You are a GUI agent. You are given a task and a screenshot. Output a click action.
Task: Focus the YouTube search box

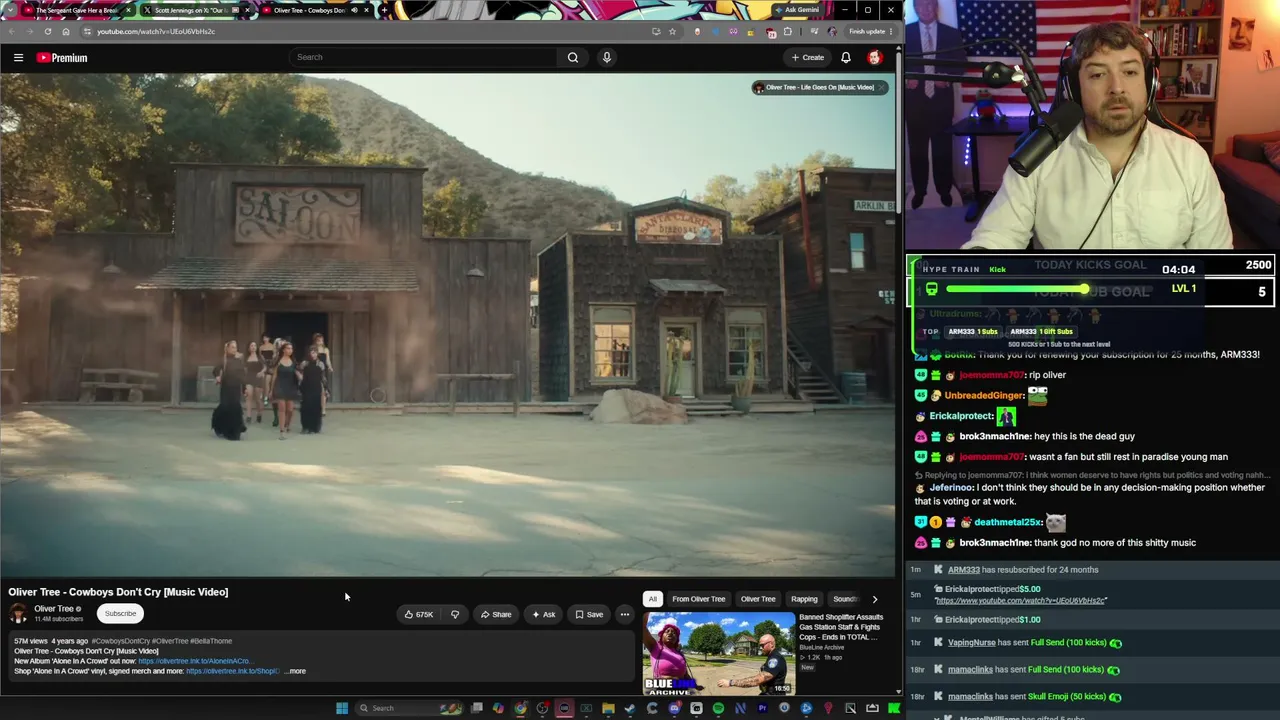click(x=425, y=57)
